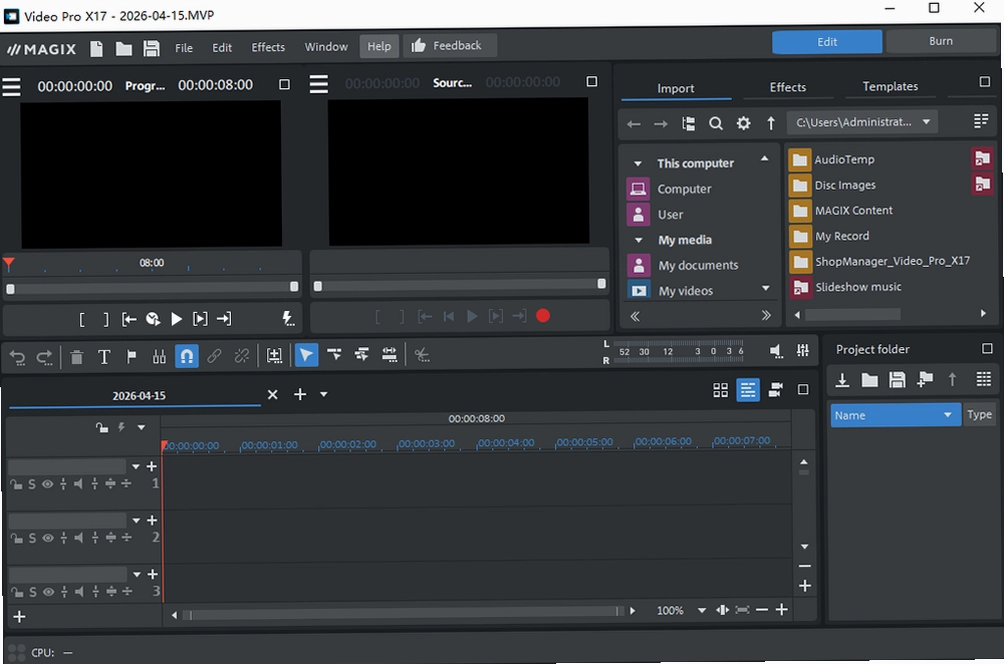Click Type column header in Project folder
The width and height of the screenshot is (1004, 664).
pos(979,414)
